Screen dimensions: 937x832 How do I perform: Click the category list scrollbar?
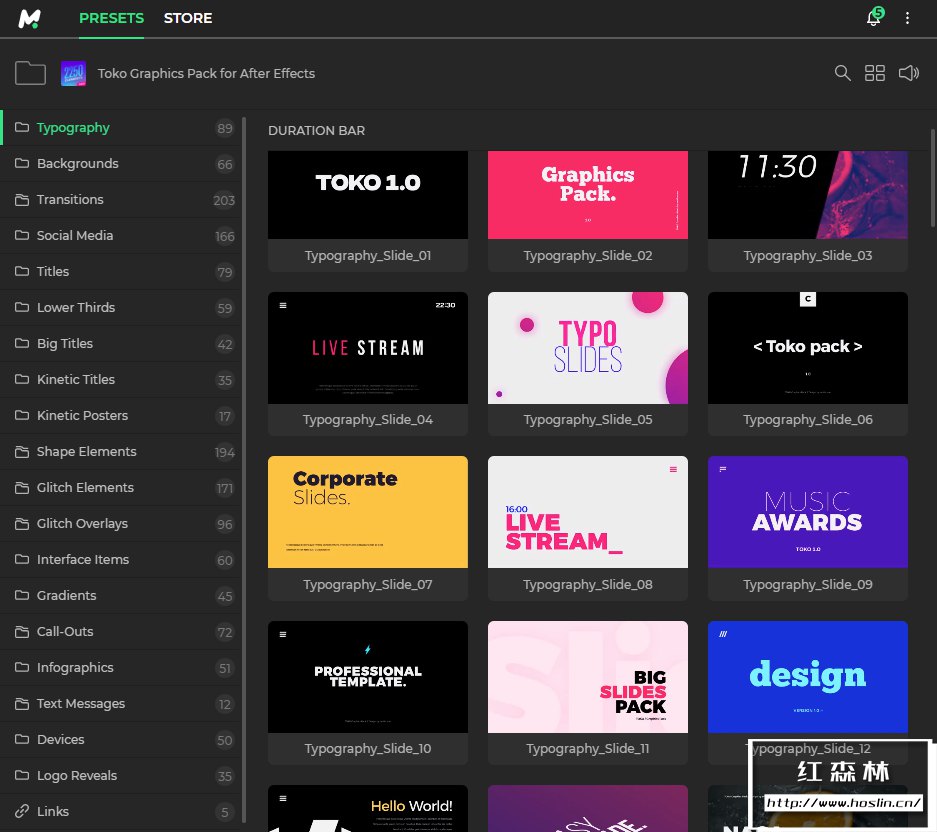click(244, 470)
